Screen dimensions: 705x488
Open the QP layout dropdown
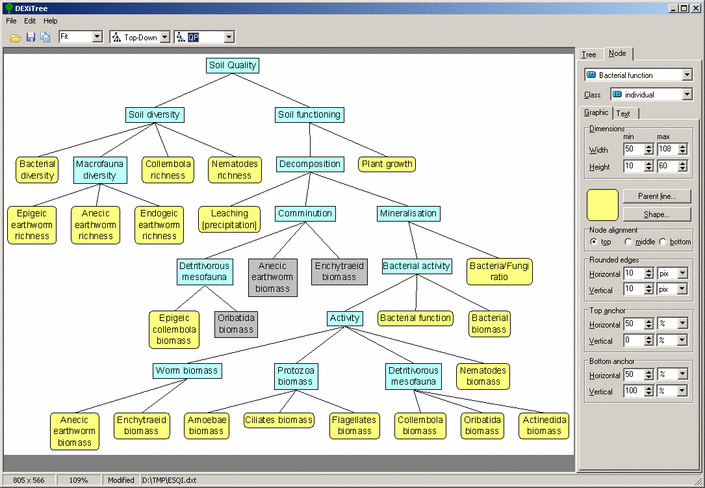pos(229,37)
